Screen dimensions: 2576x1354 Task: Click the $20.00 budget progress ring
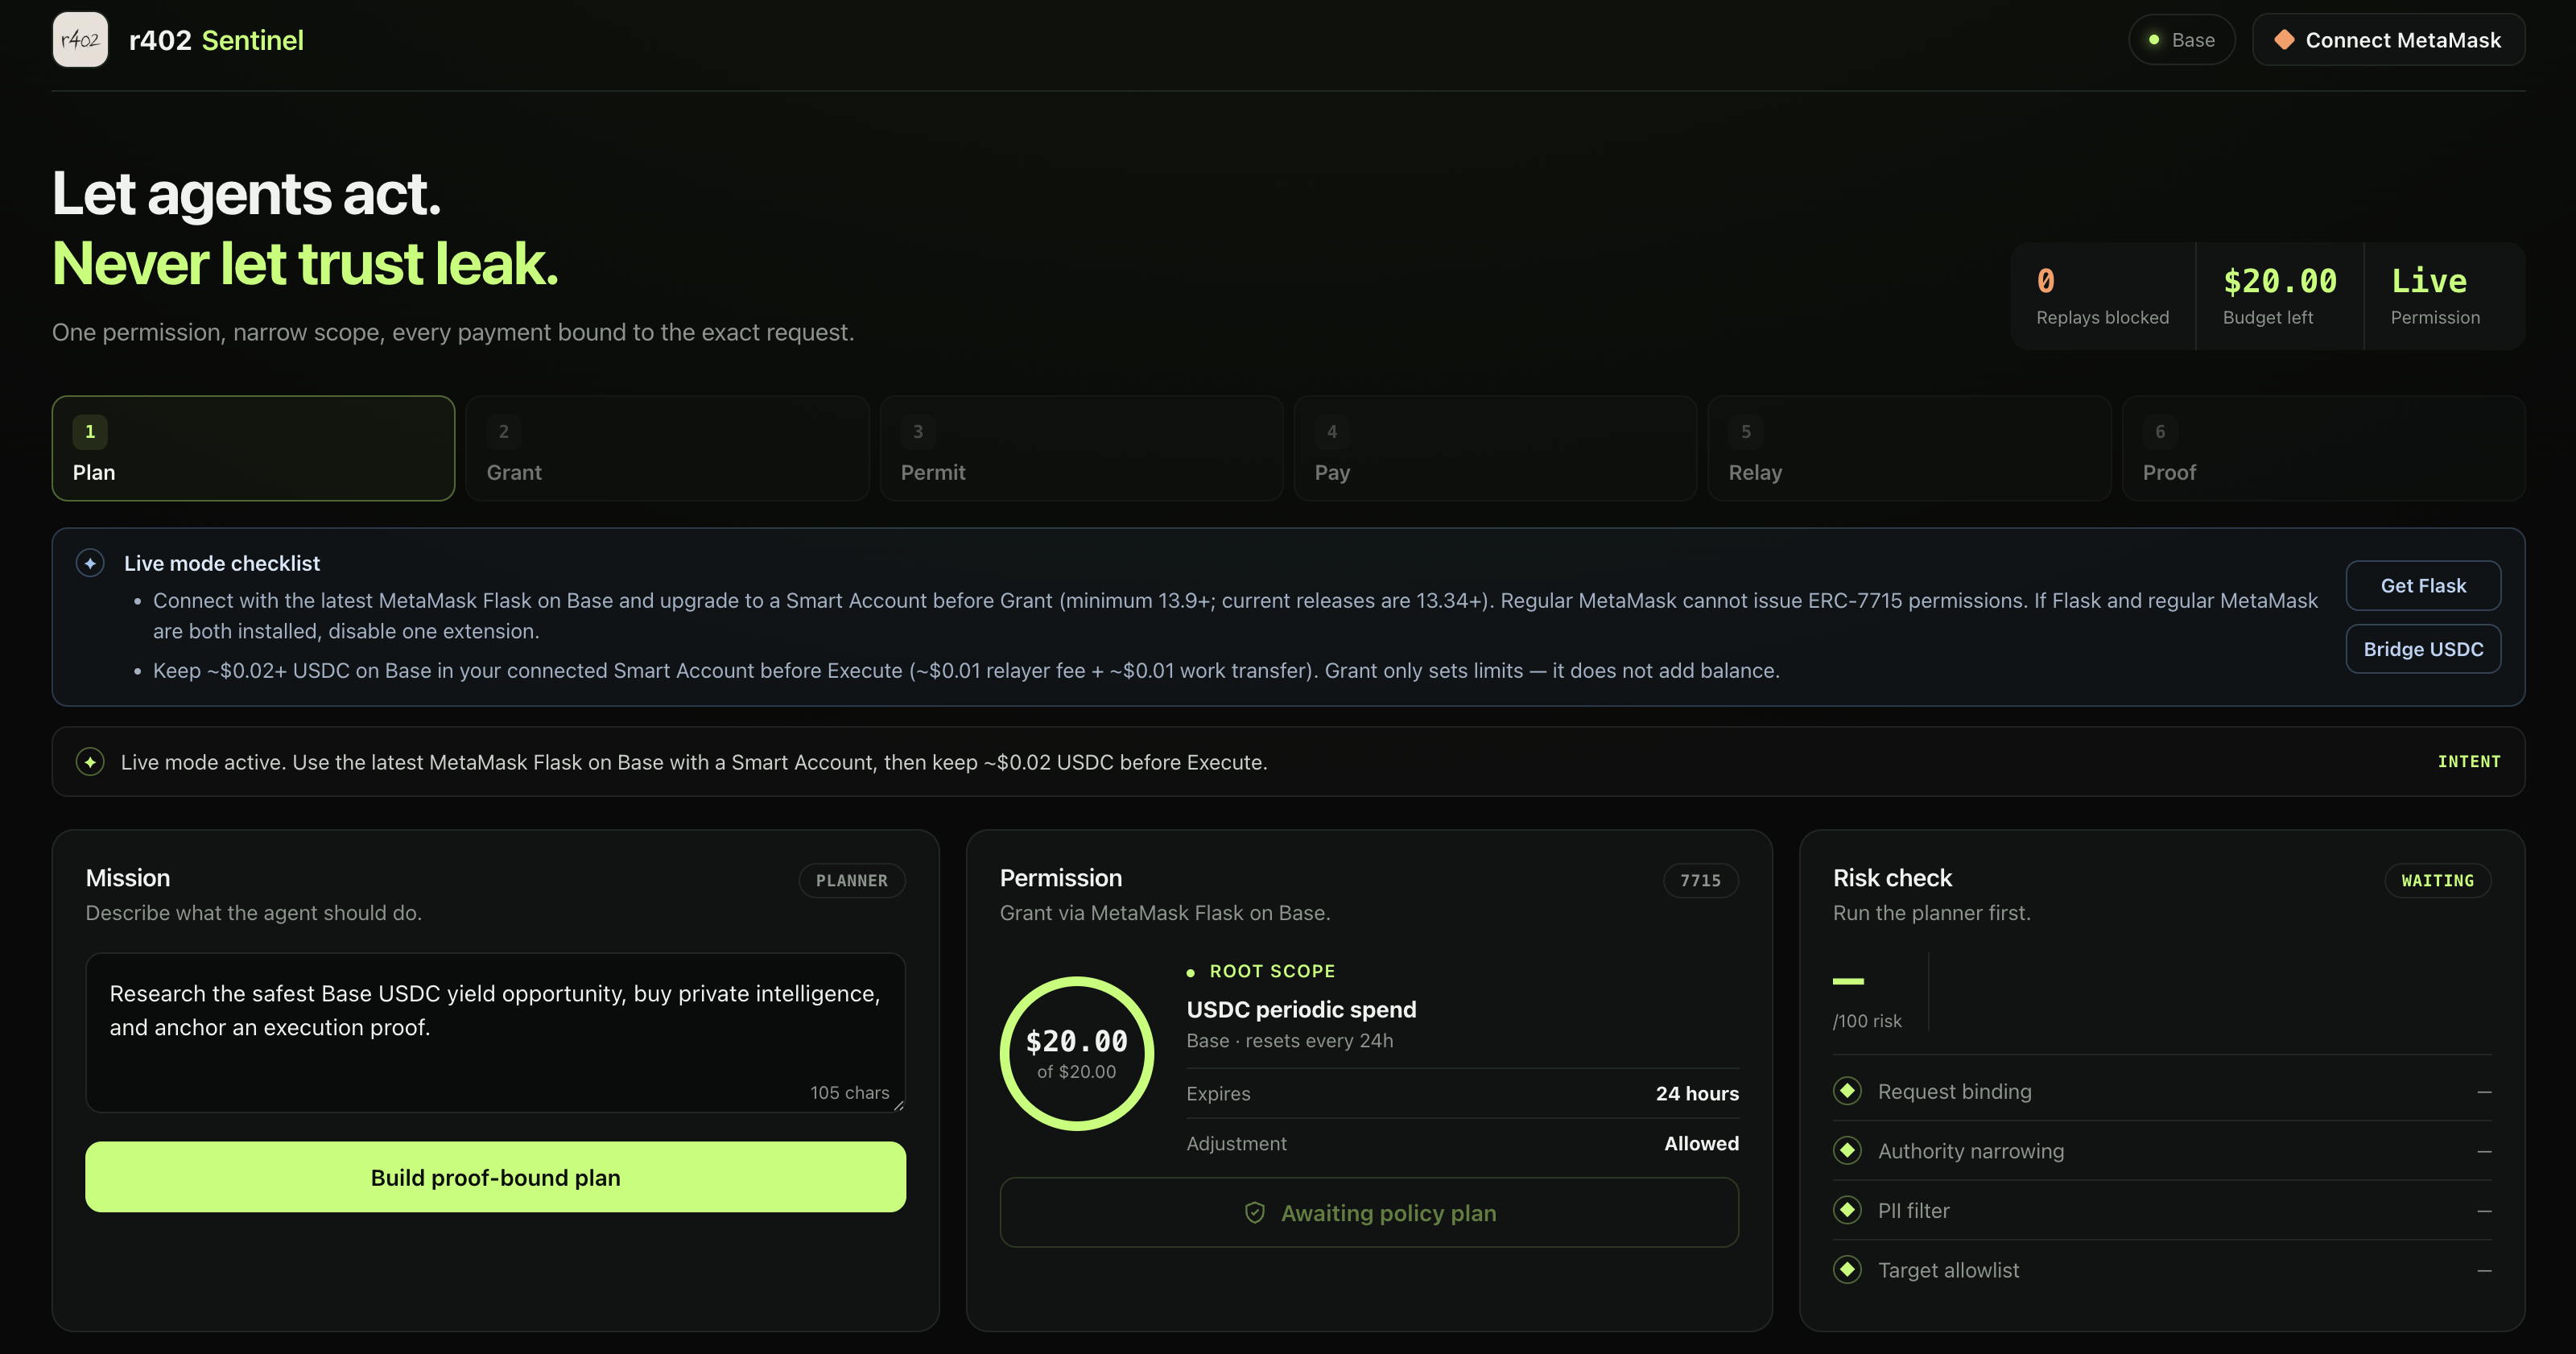(x=1077, y=1054)
